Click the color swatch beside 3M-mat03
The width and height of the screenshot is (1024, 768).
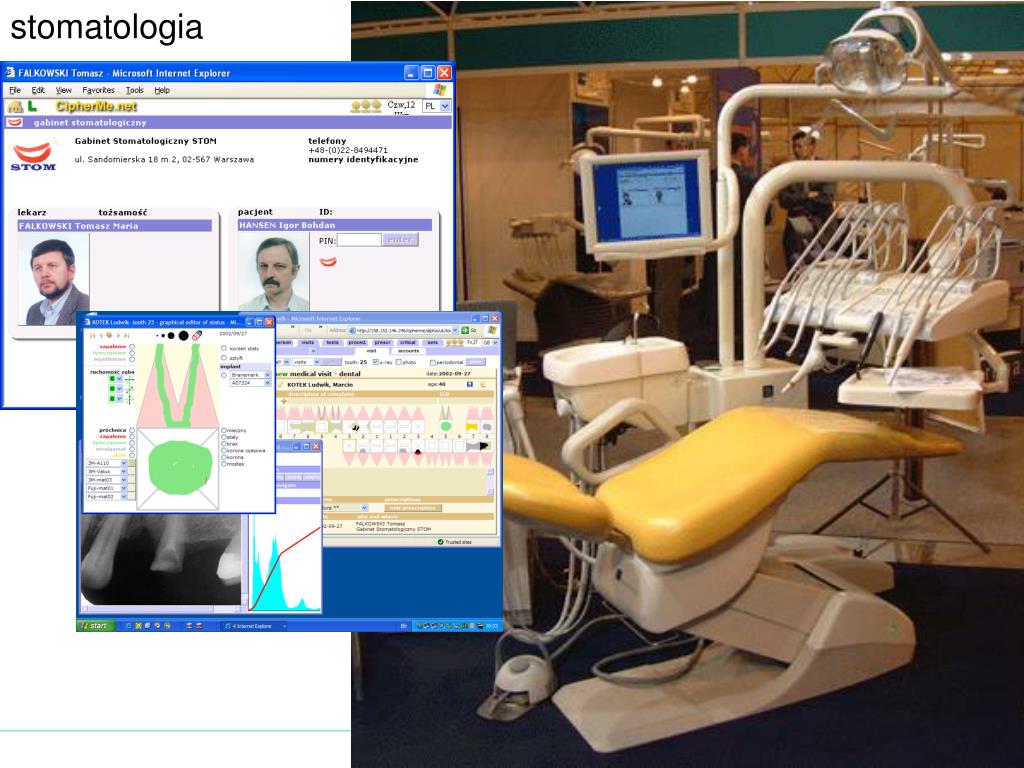point(132,480)
